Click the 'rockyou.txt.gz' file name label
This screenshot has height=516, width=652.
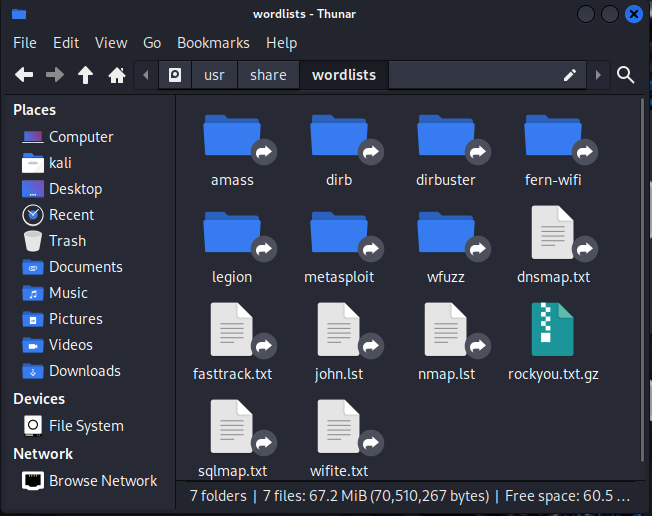[x=553, y=374]
